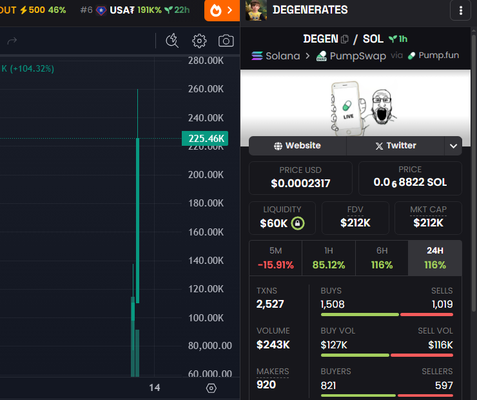Viewport: 477px width, 400px height.
Task: Click the FDV $212K box
Action: pyautogui.click(x=355, y=218)
